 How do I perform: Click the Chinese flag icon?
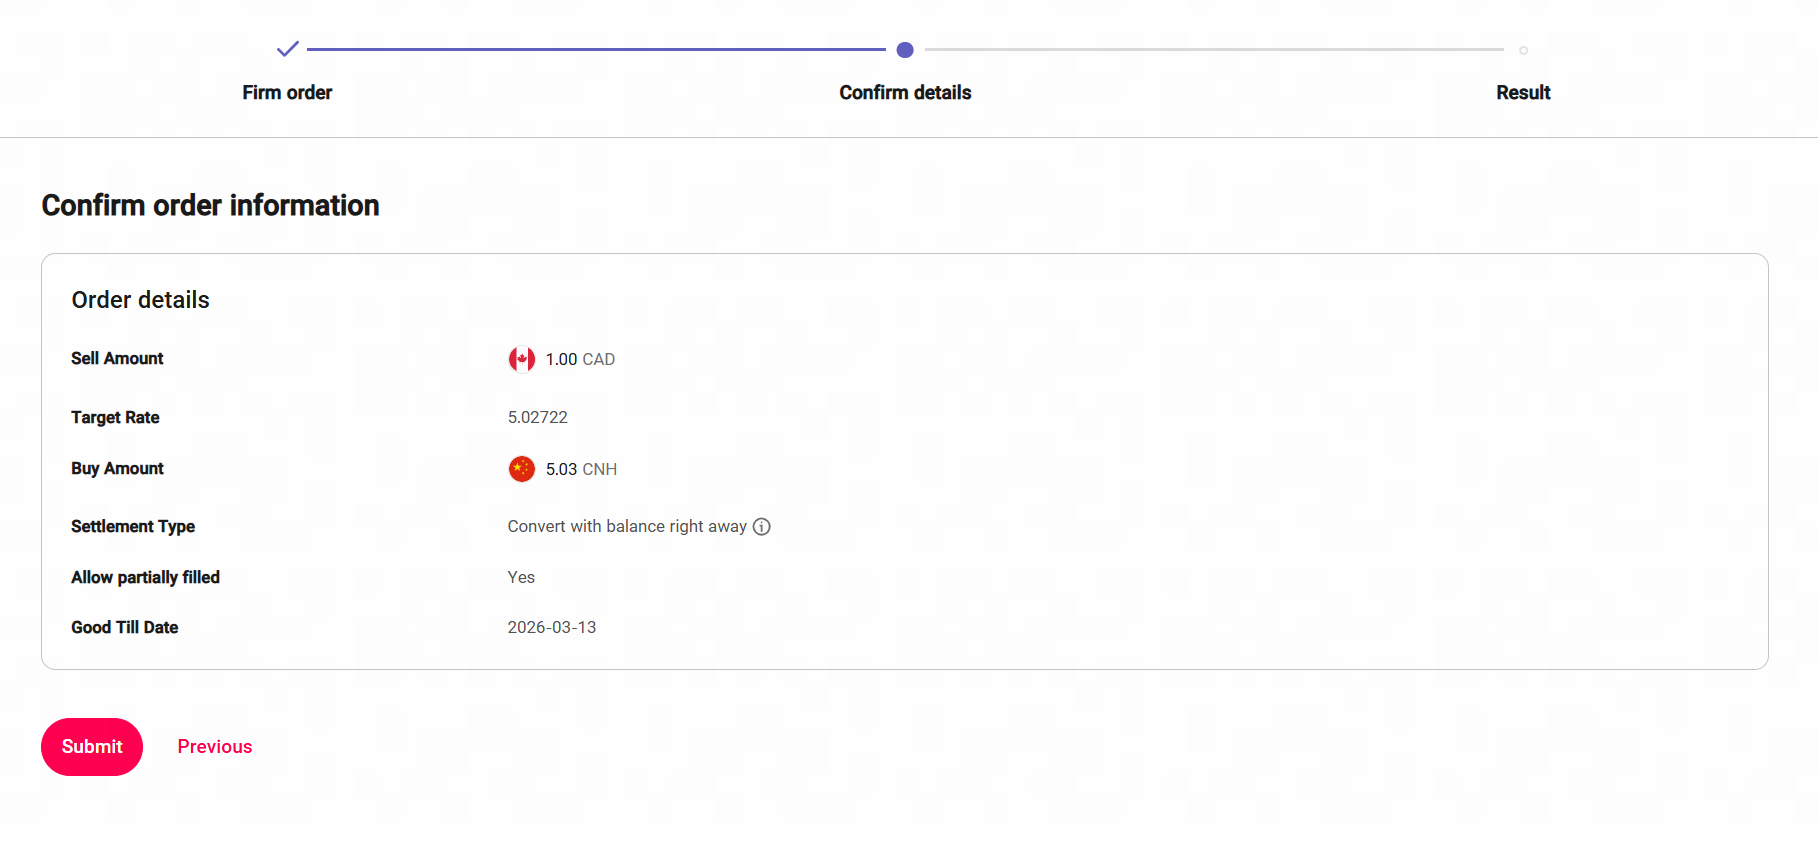point(522,469)
